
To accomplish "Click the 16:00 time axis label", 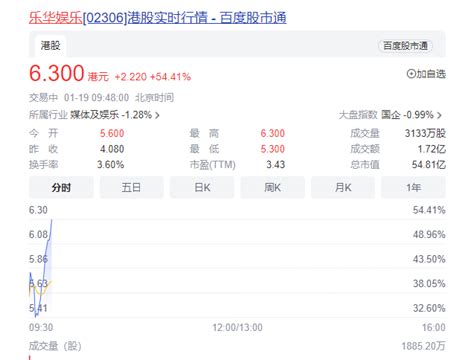I will pyautogui.click(x=434, y=327).
